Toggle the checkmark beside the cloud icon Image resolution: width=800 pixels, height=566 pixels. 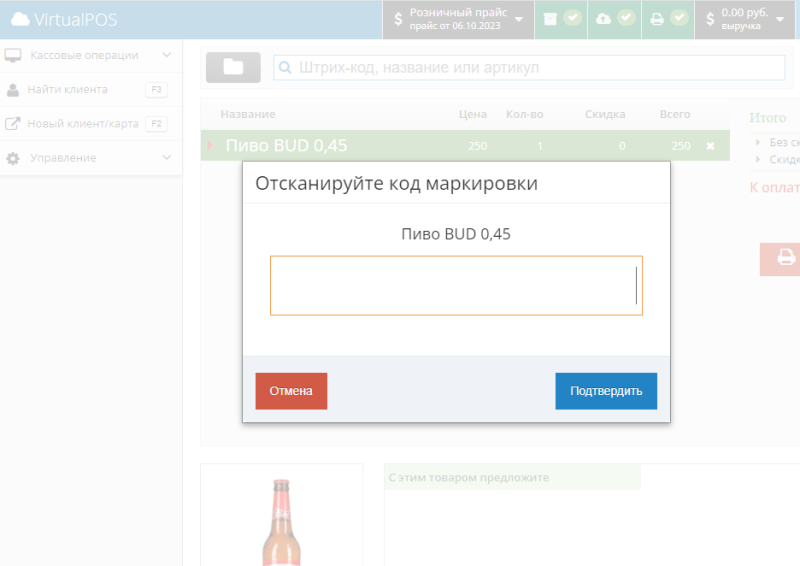[x=626, y=18]
